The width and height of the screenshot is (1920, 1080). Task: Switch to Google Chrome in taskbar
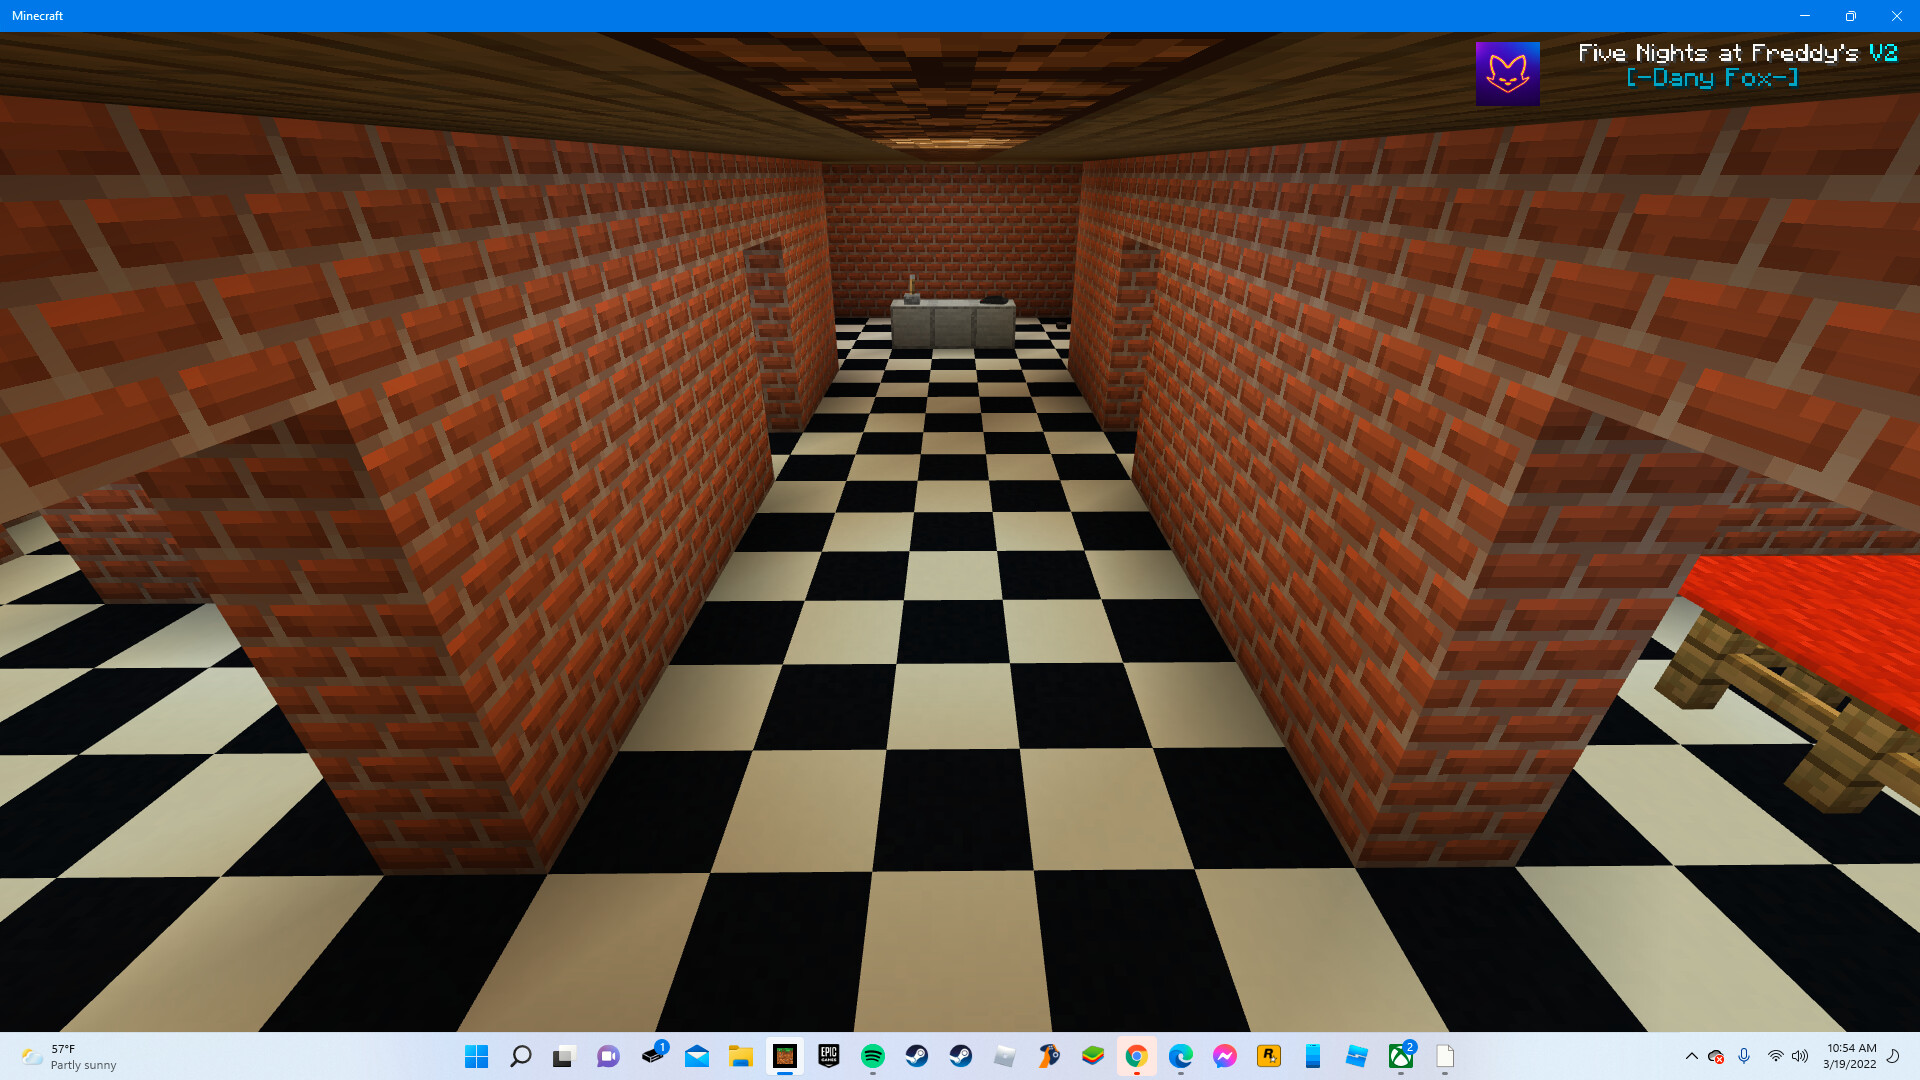tap(1136, 1056)
